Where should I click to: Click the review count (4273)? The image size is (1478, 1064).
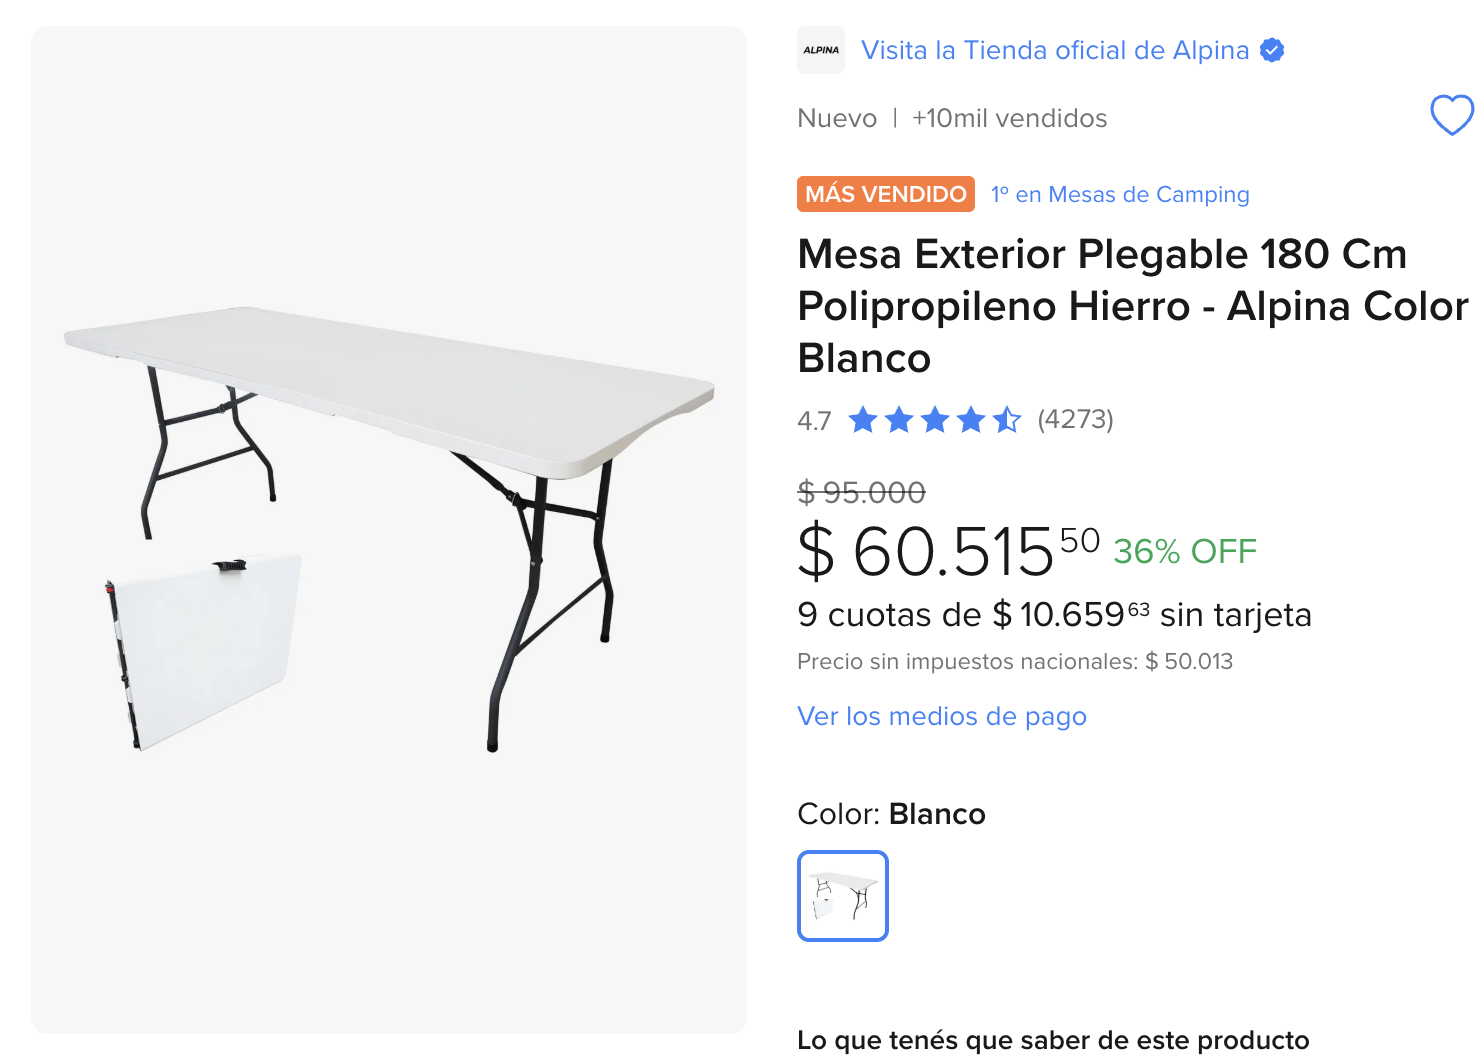(1075, 419)
